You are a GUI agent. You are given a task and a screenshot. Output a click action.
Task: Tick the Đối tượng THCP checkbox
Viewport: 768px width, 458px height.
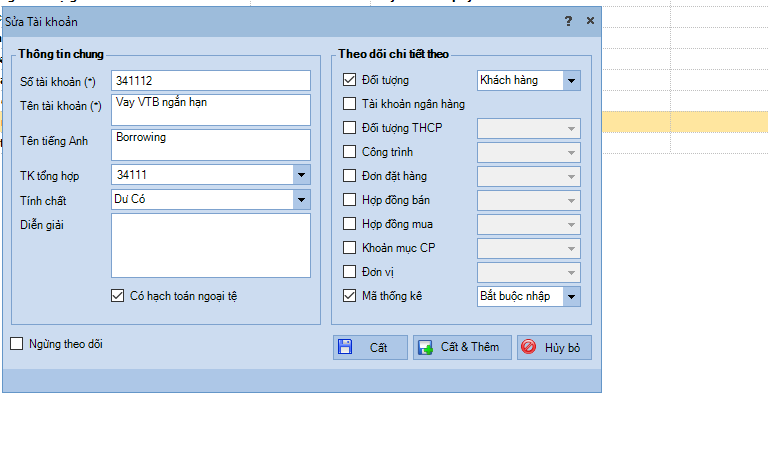349,128
